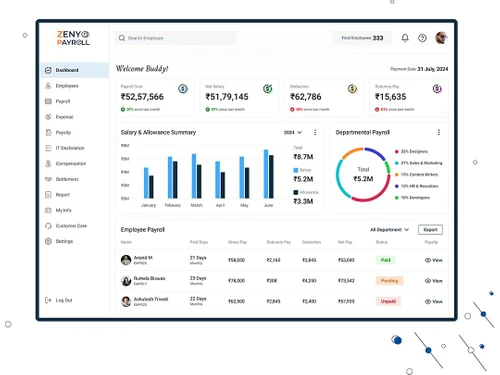
Task: Click Ashutosh Trivedi avatar photo
Action: coord(126,301)
